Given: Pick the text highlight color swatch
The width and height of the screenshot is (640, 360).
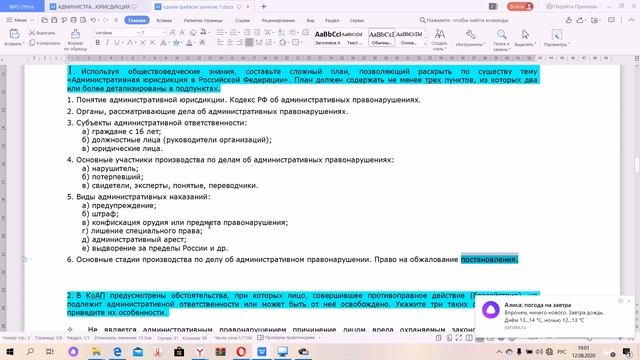Looking at the screenshot, I should click(x=176, y=42).
